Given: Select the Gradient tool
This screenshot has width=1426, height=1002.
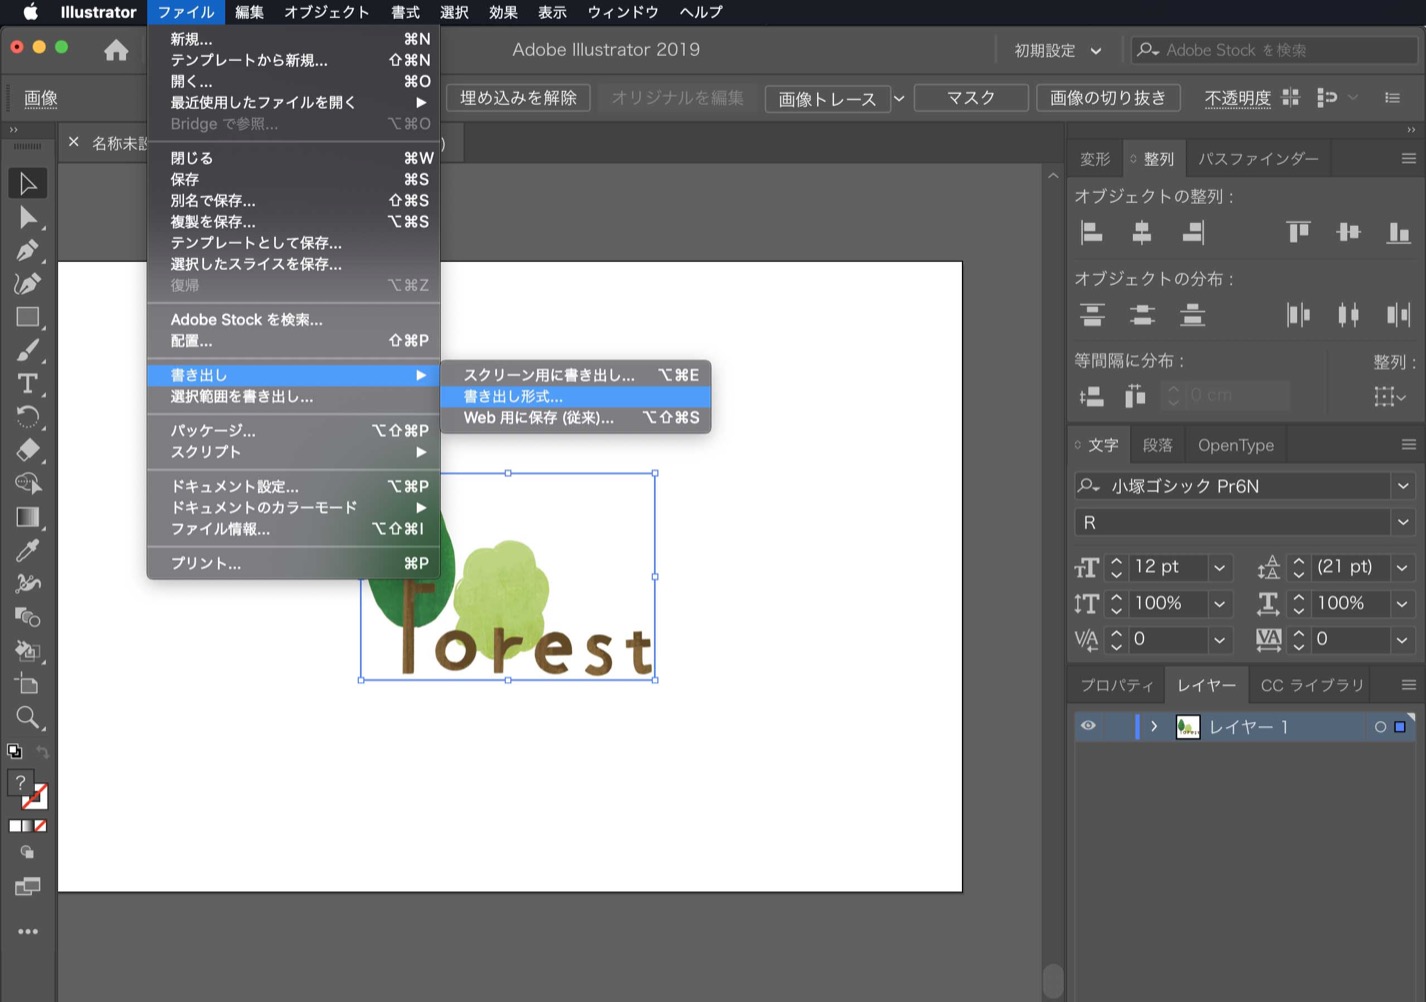Looking at the screenshot, I should (27, 517).
